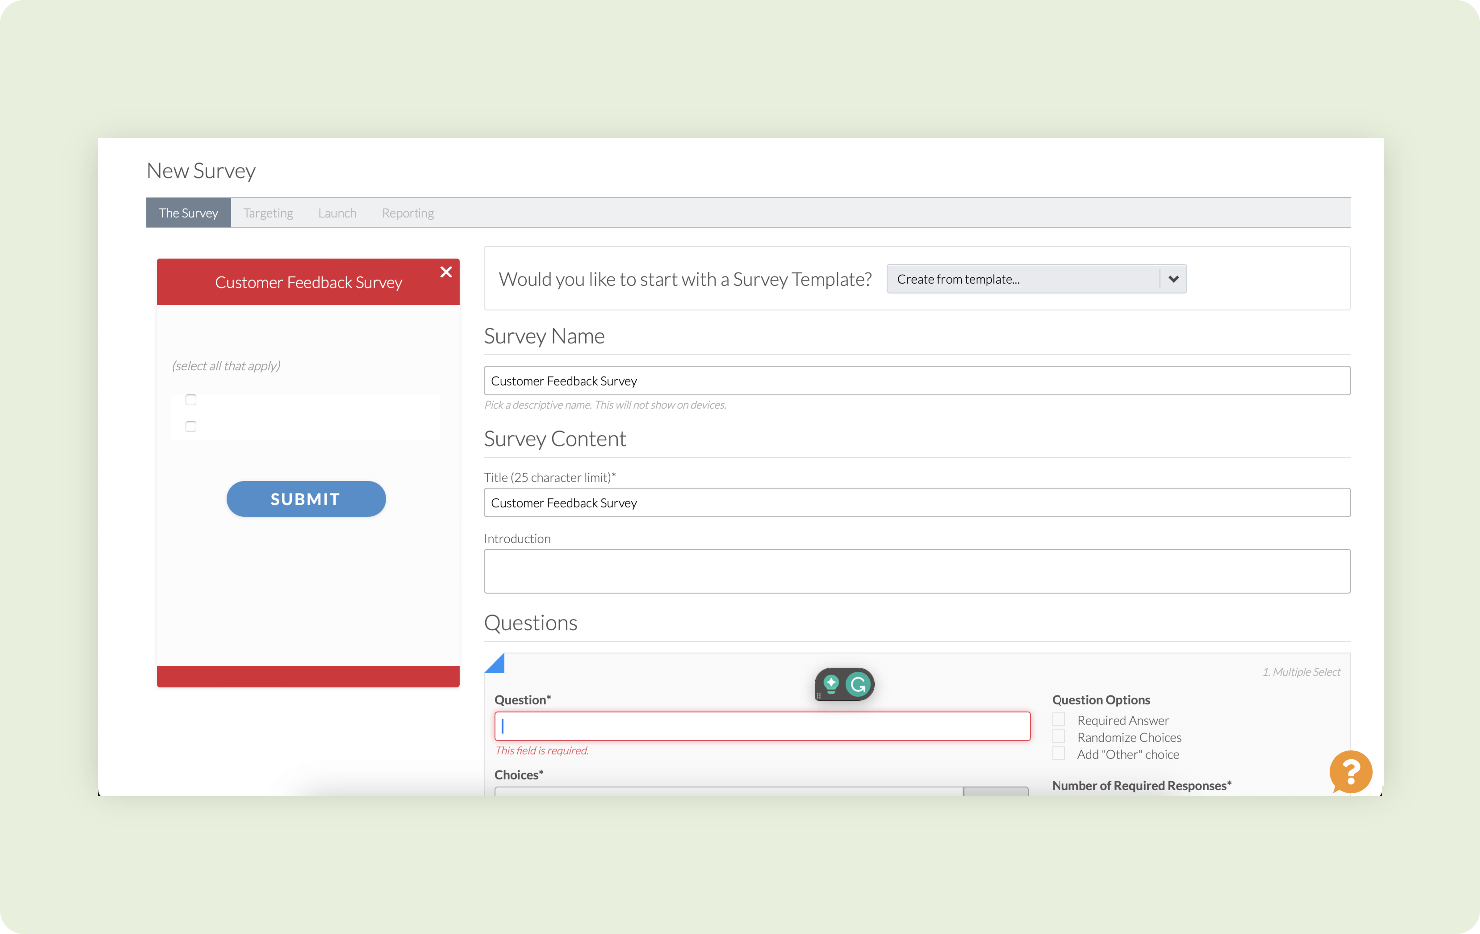Tick the first preview survey checkbox
The height and width of the screenshot is (934, 1480).
click(x=191, y=399)
